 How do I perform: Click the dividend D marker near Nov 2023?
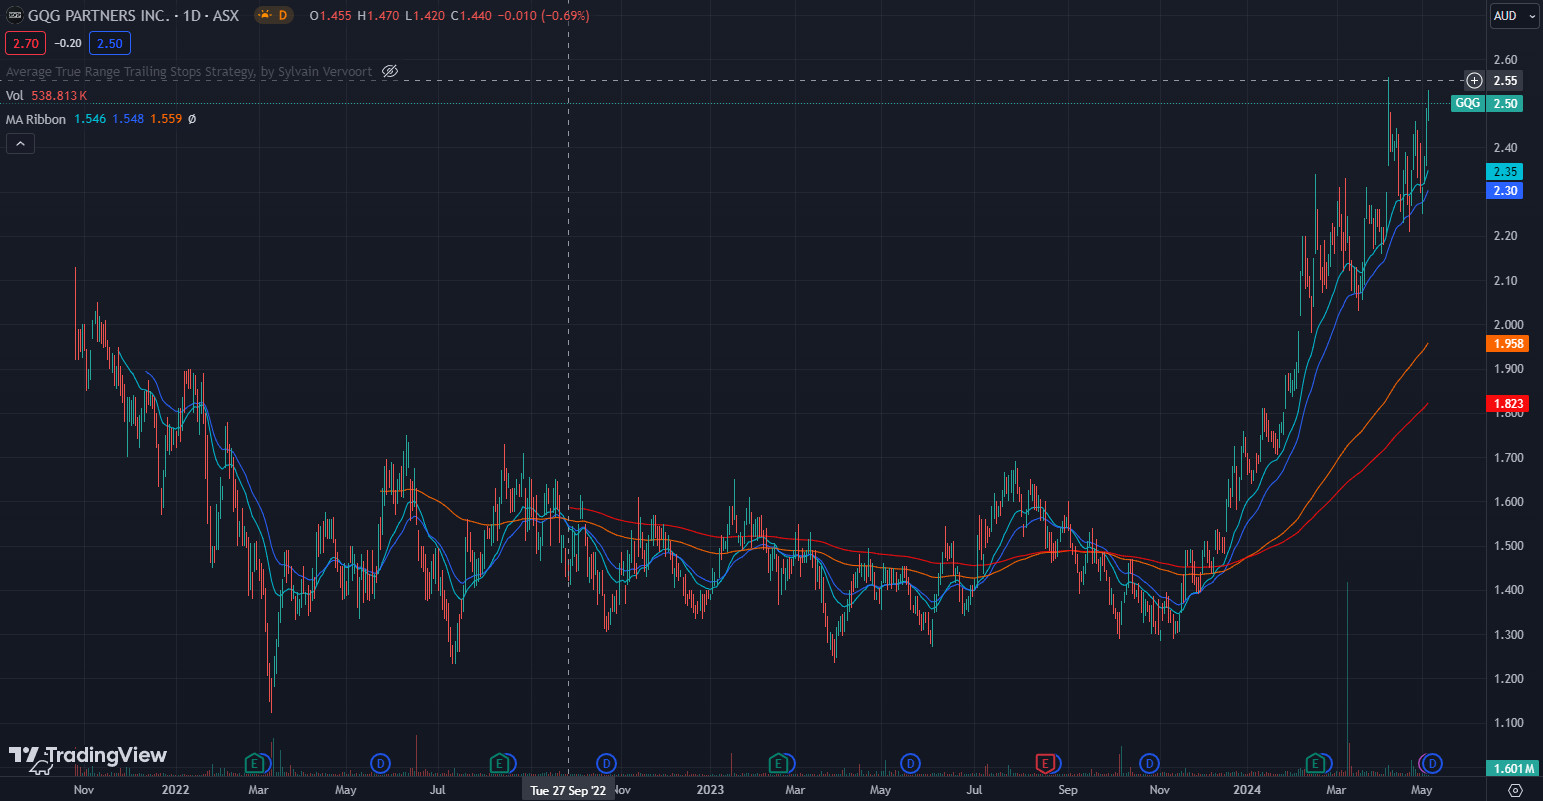[1149, 764]
